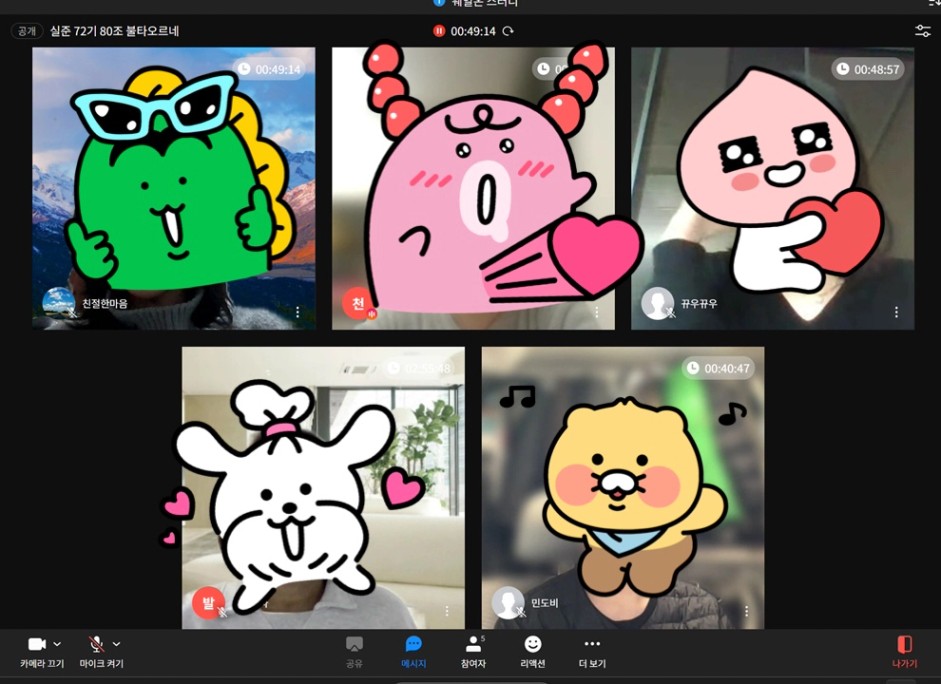The height and width of the screenshot is (684, 941).
Task: Turn off the camera with the 카메라 끄기 icon
Action: pos(37,644)
